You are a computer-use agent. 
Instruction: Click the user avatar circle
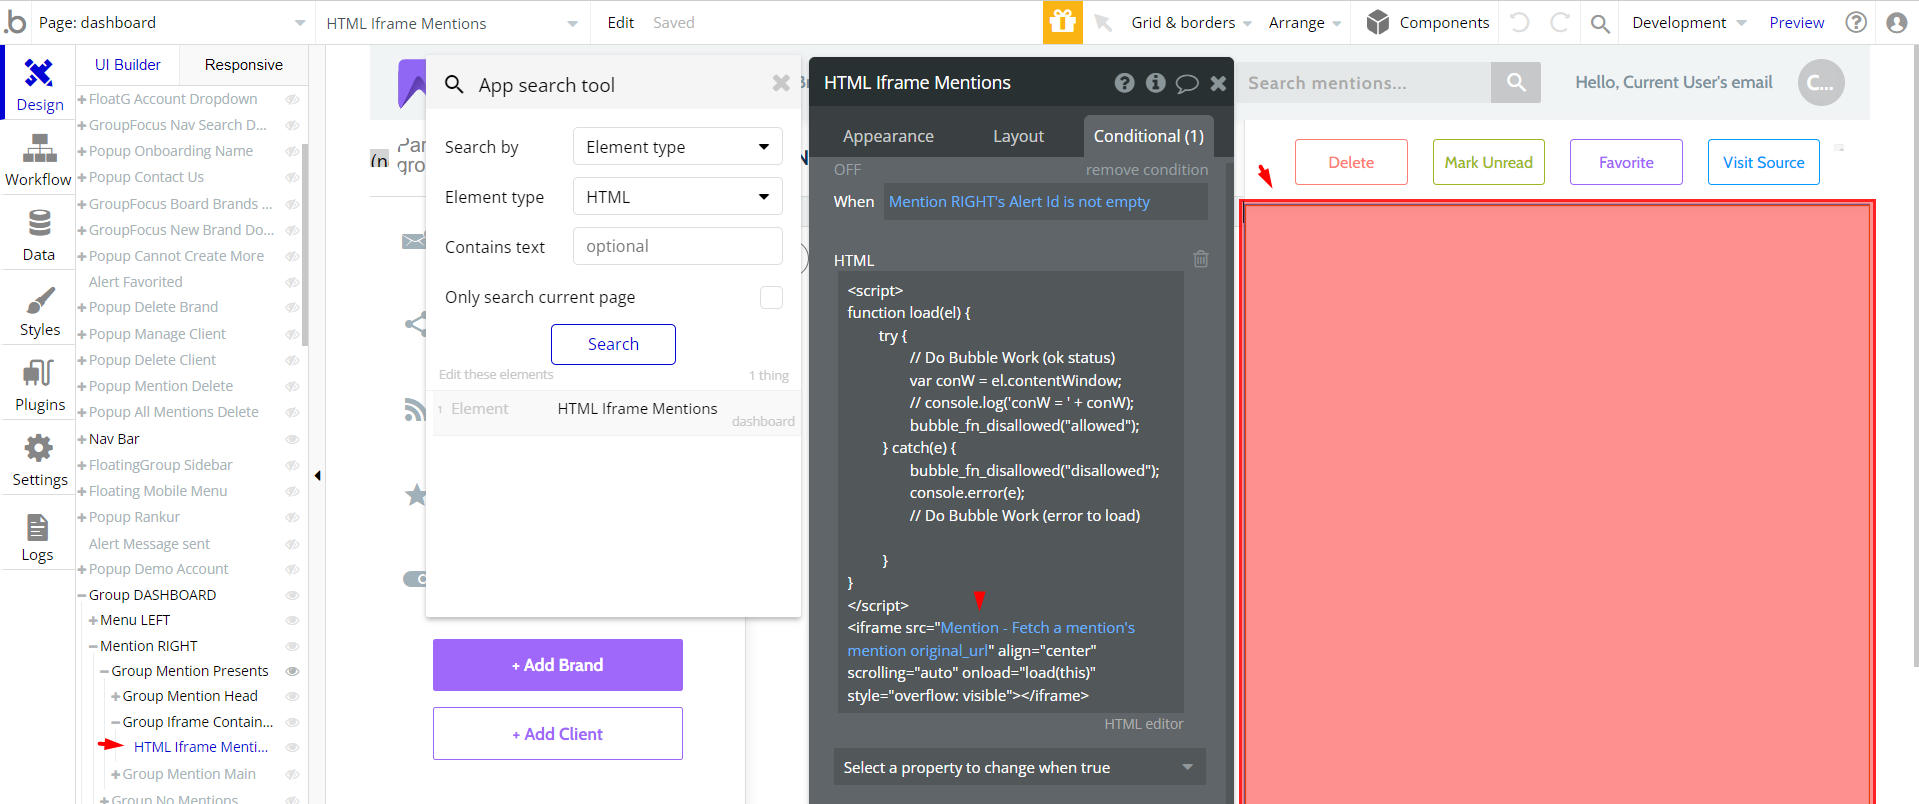(1821, 83)
